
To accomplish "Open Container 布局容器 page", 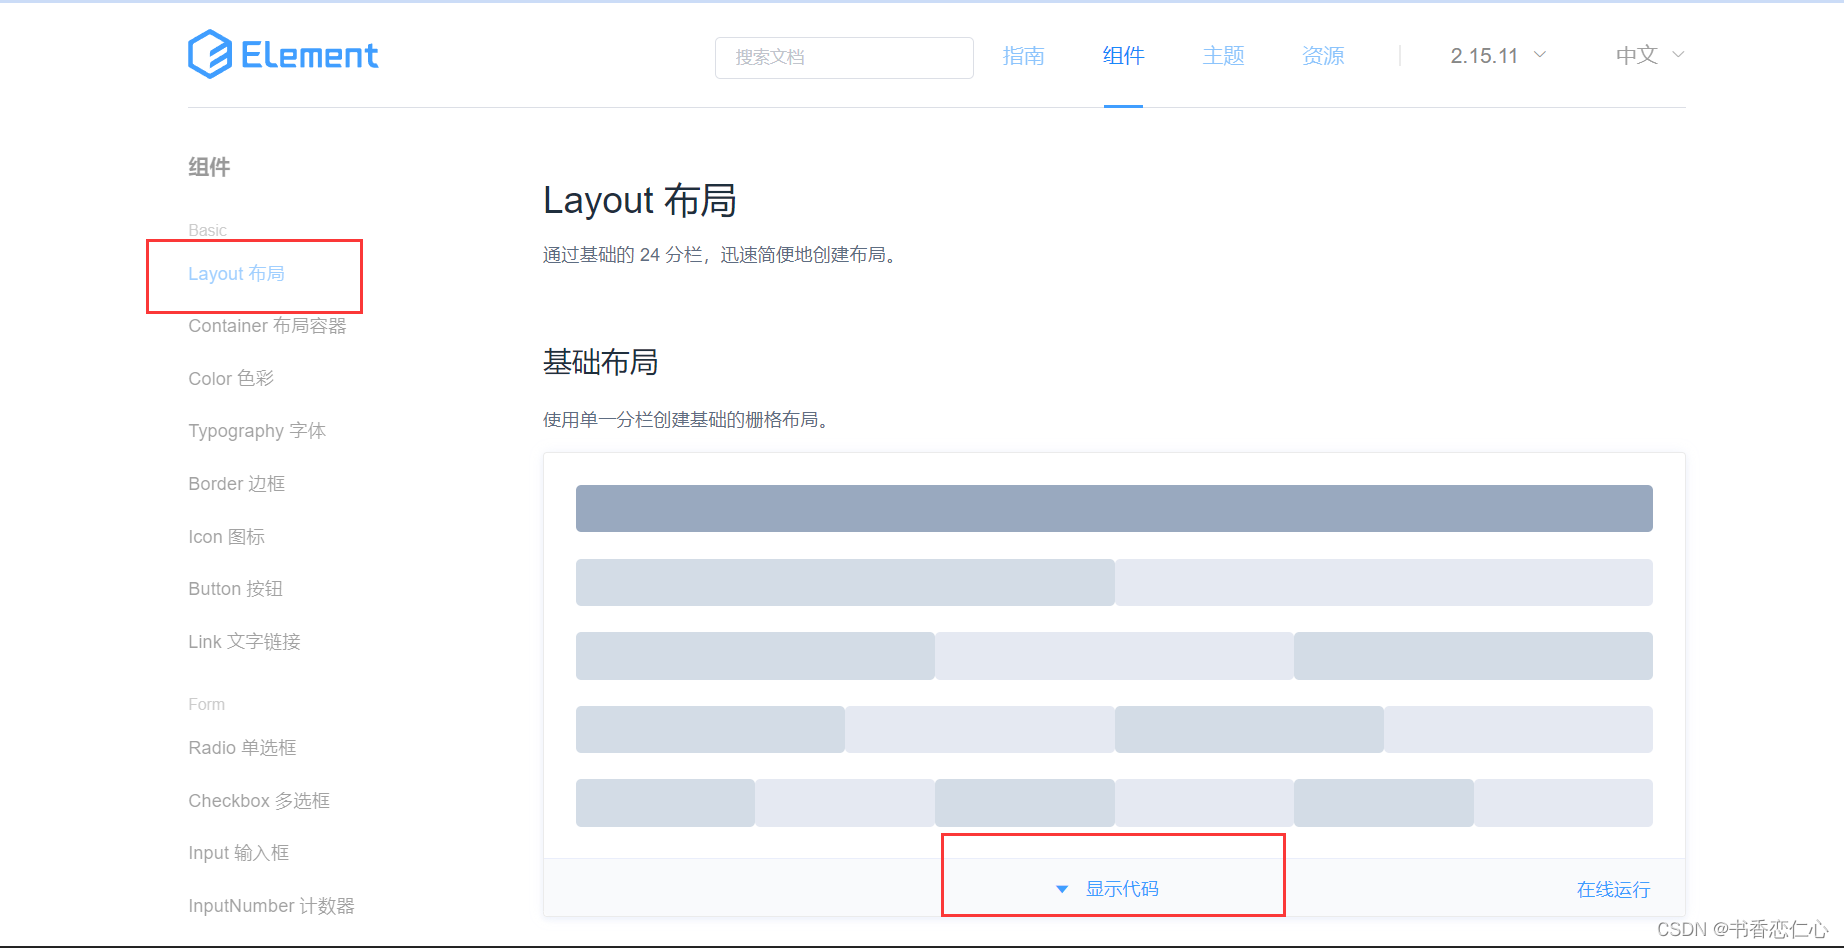I will tap(267, 326).
